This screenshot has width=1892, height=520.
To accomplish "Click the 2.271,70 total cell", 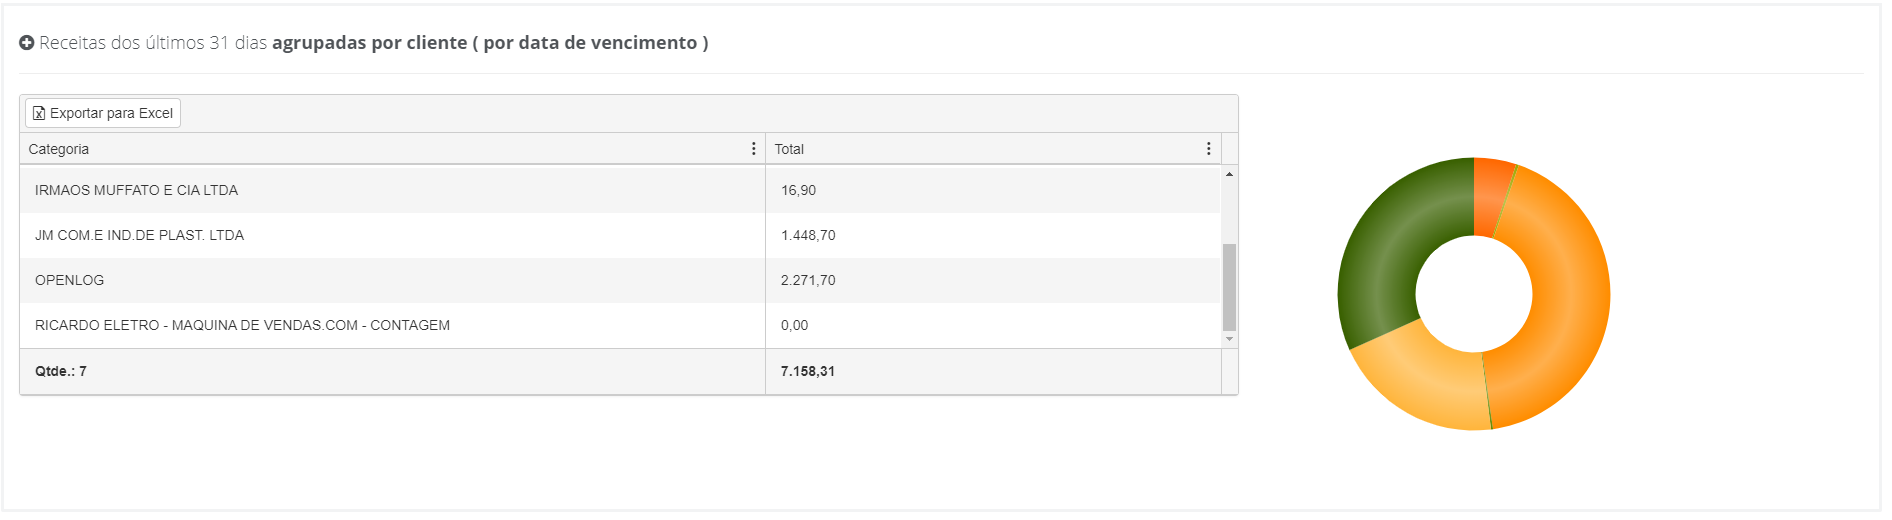I will pos(808,280).
